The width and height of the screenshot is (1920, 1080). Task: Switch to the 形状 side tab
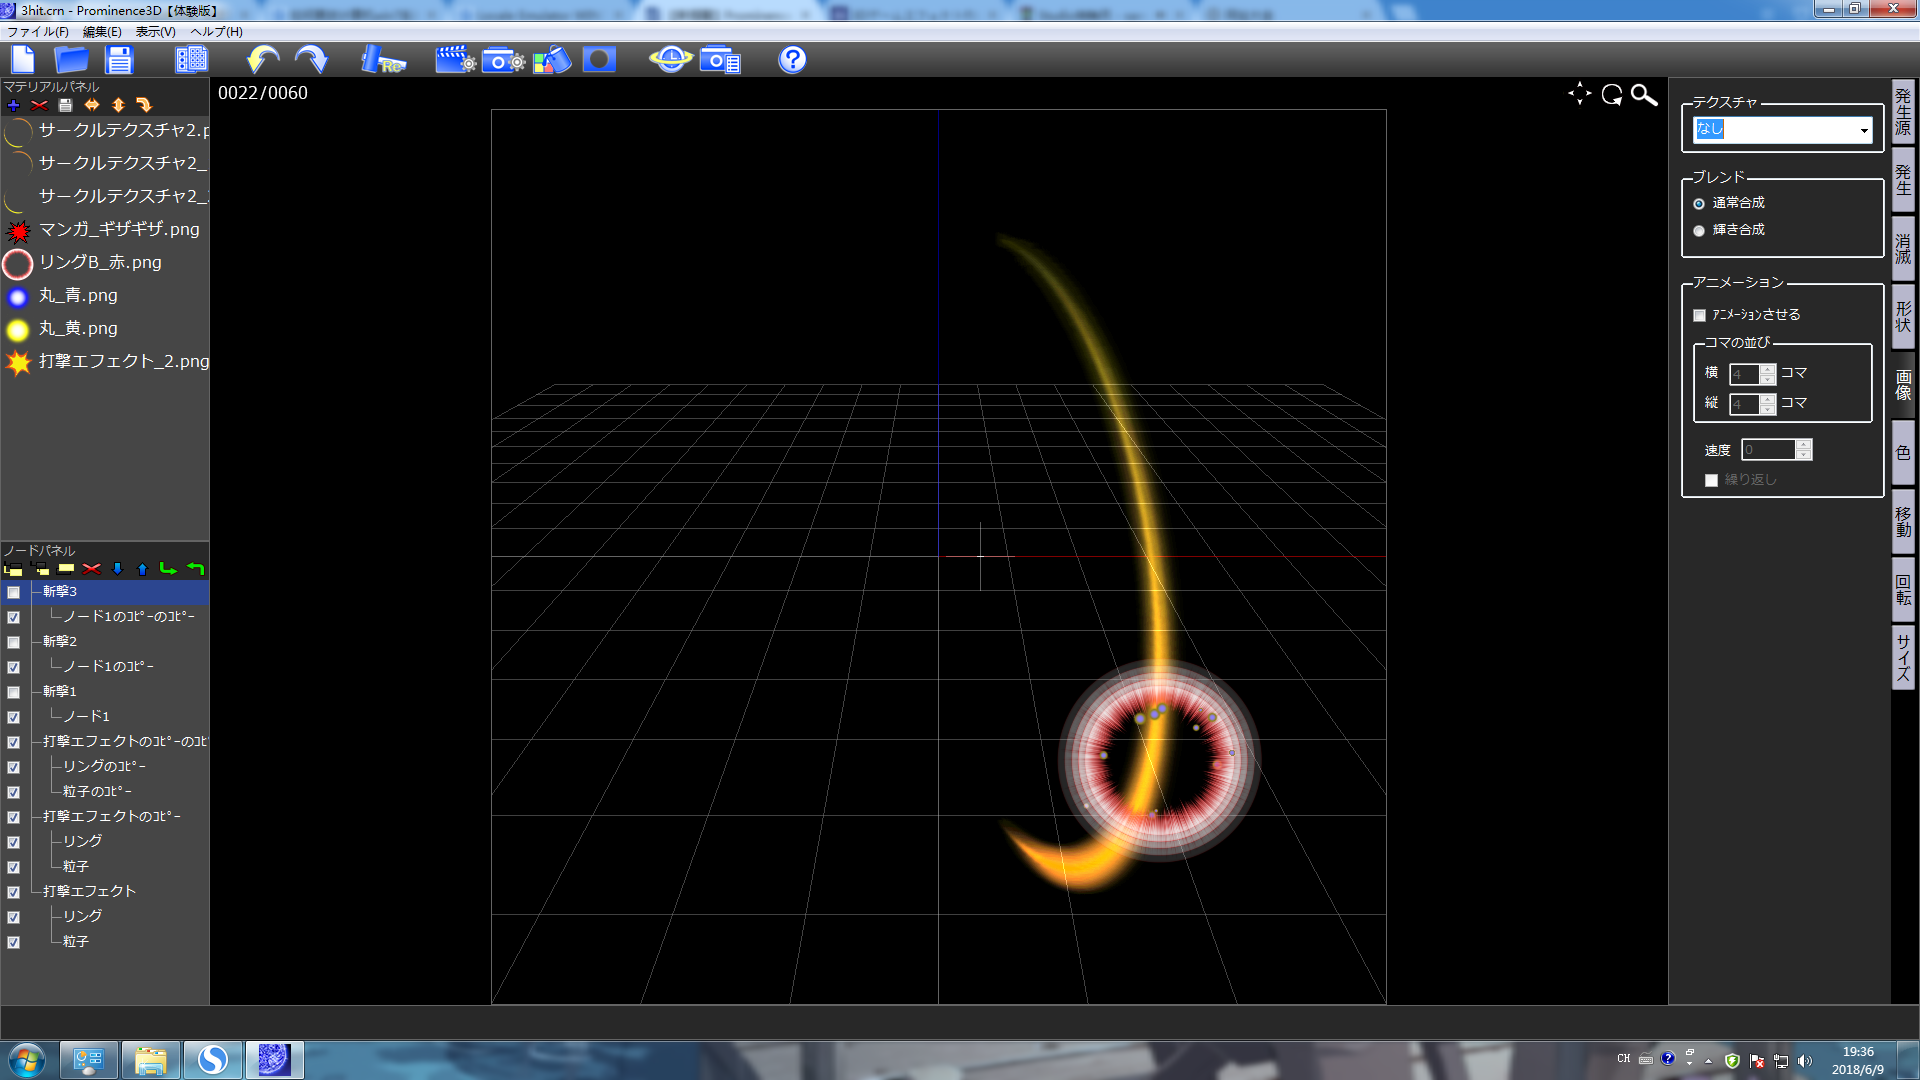[1903, 317]
